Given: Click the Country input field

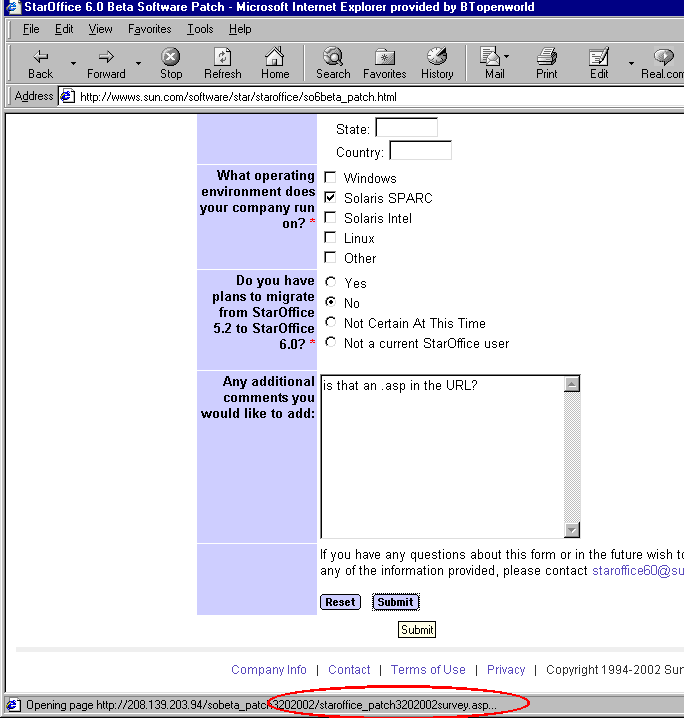Looking at the screenshot, I should [420, 151].
